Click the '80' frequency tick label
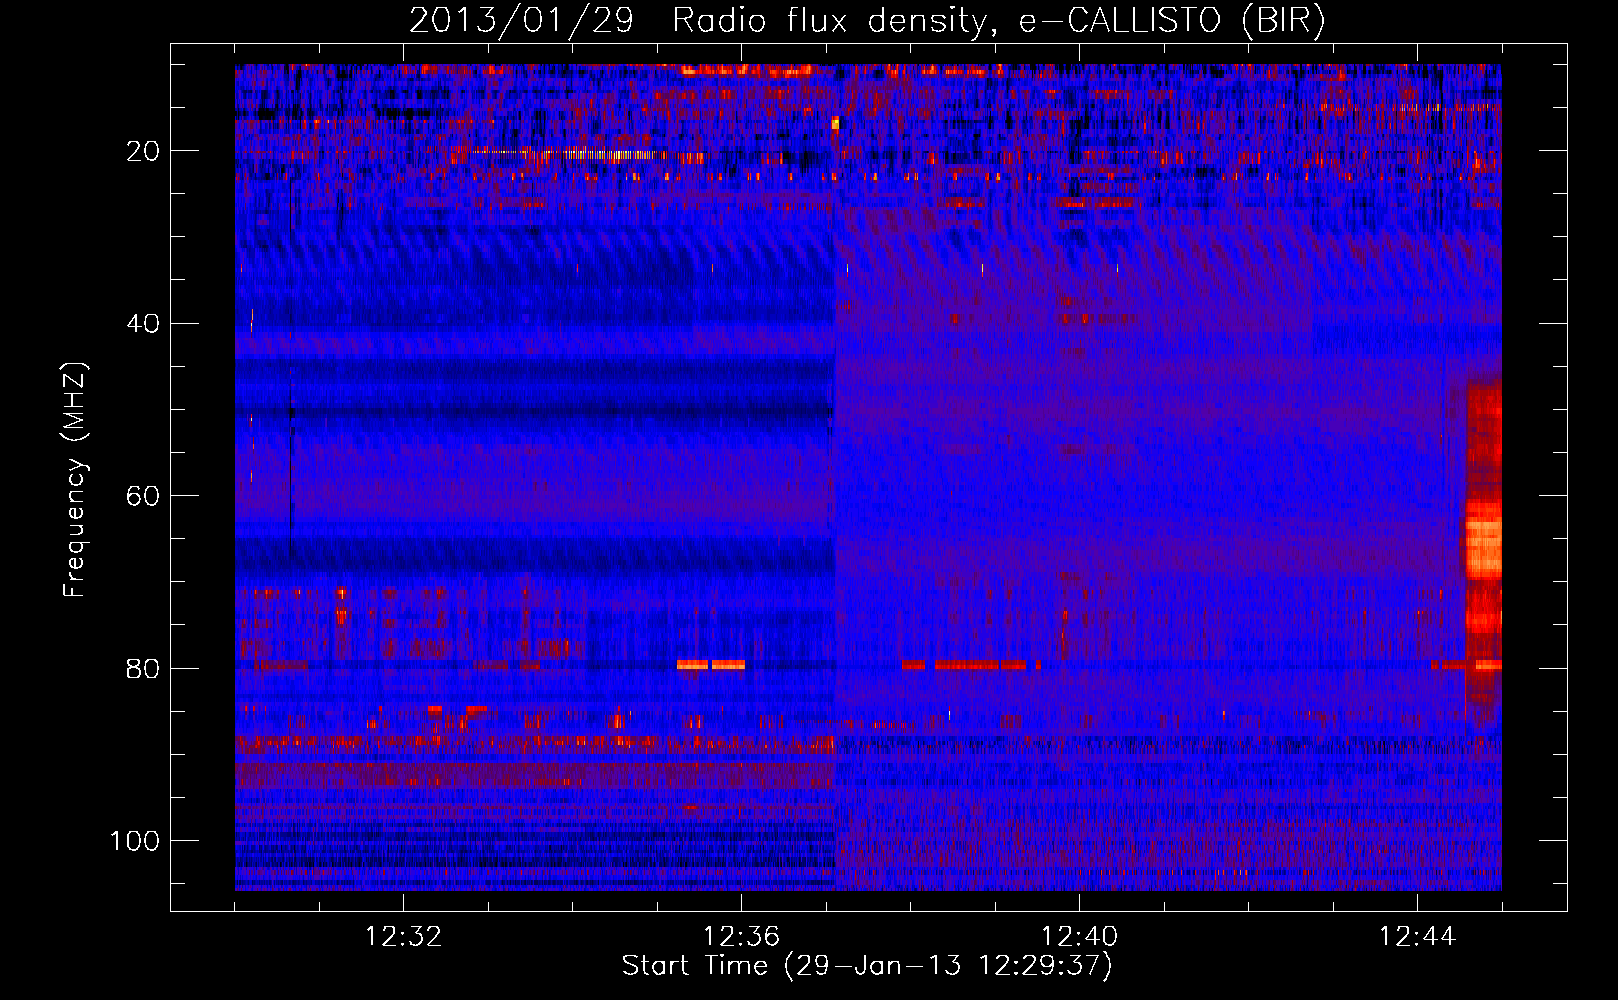This screenshot has height=1000, width=1618. (x=143, y=668)
